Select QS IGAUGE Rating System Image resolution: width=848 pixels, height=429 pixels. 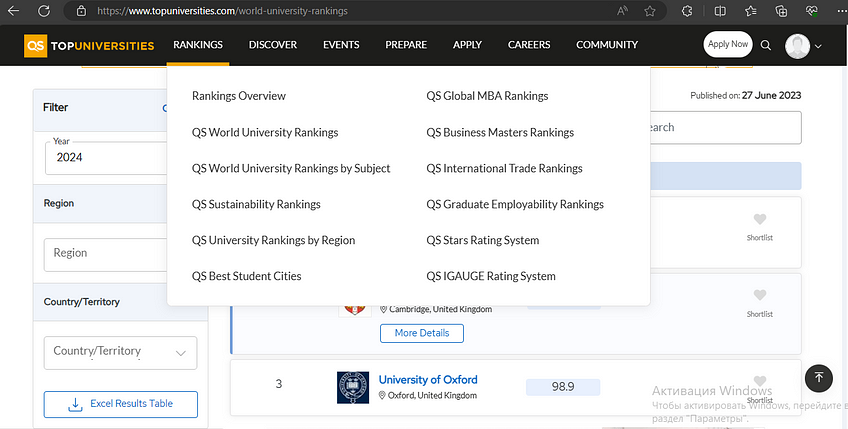491,276
